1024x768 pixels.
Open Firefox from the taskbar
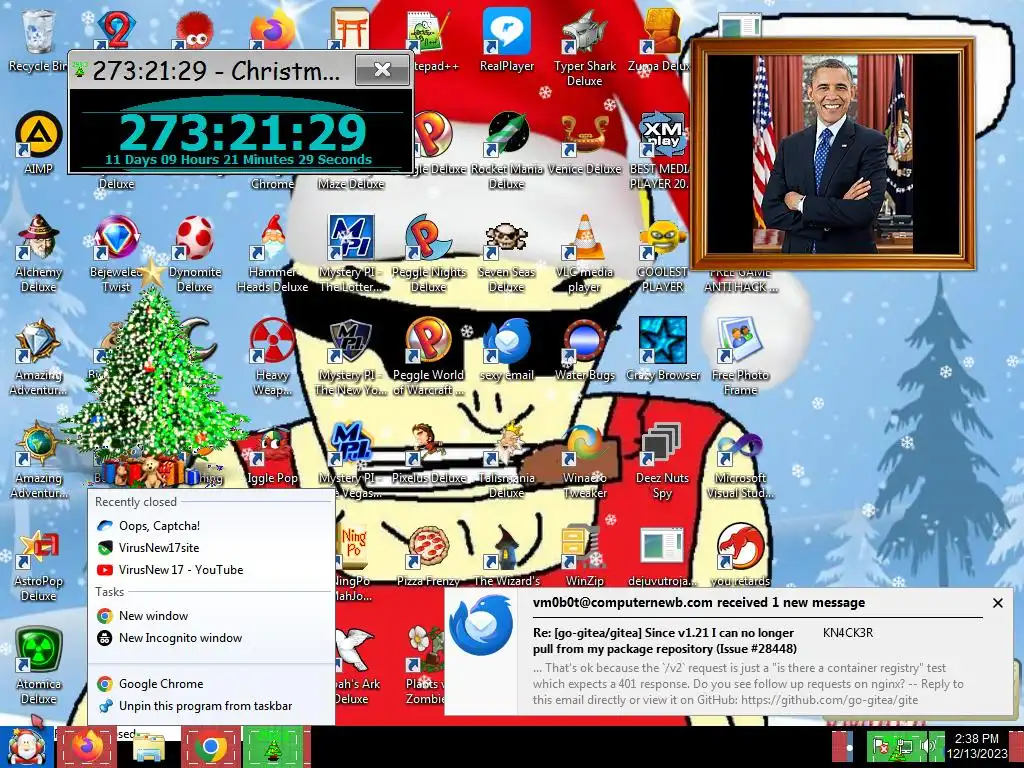(x=87, y=747)
